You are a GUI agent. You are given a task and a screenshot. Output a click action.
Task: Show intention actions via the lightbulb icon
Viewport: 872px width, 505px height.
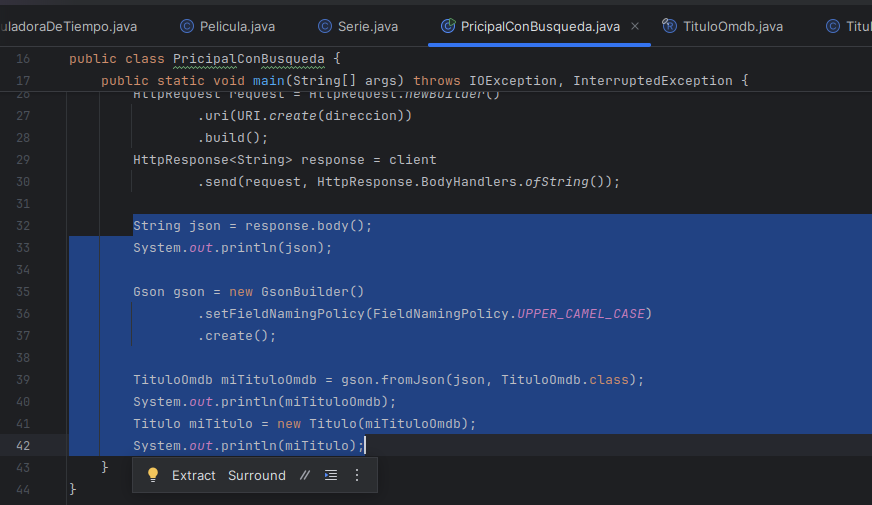tap(152, 475)
